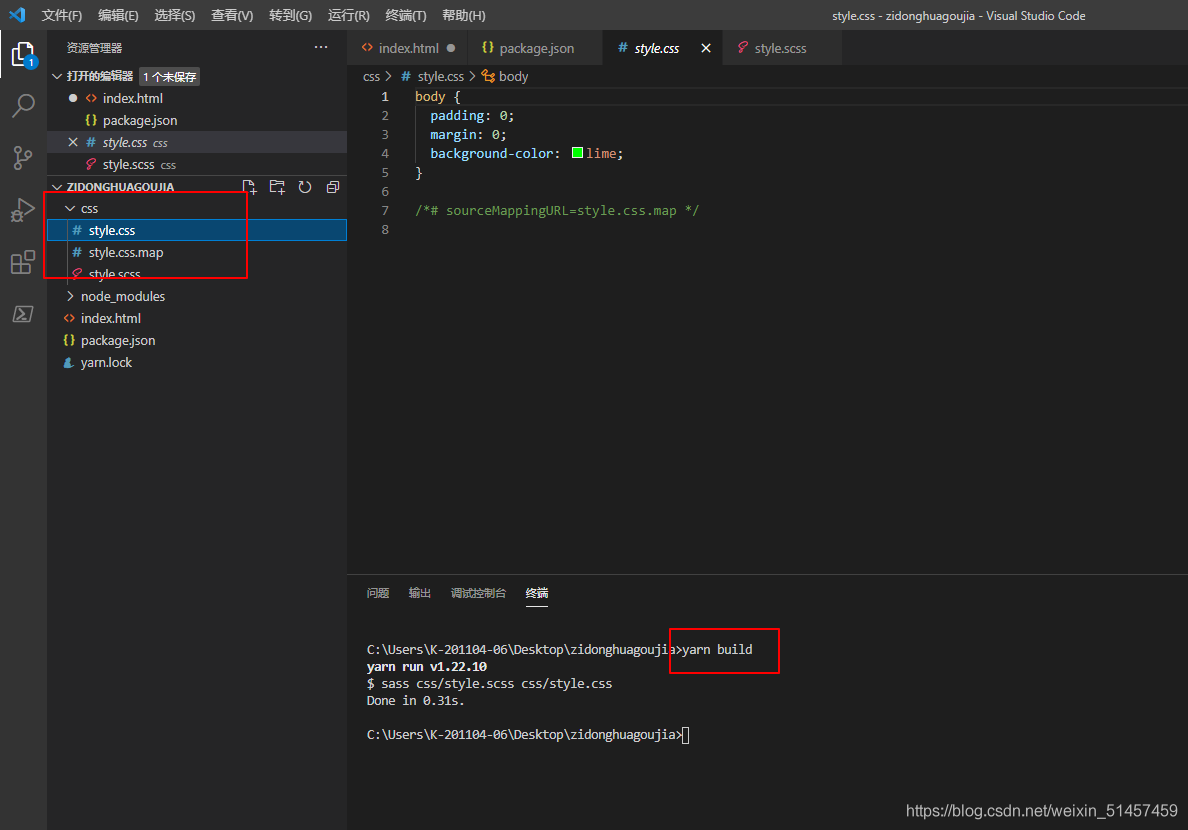Open the 帮助(H) menu
The width and height of the screenshot is (1188, 830).
click(x=464, y=15)
